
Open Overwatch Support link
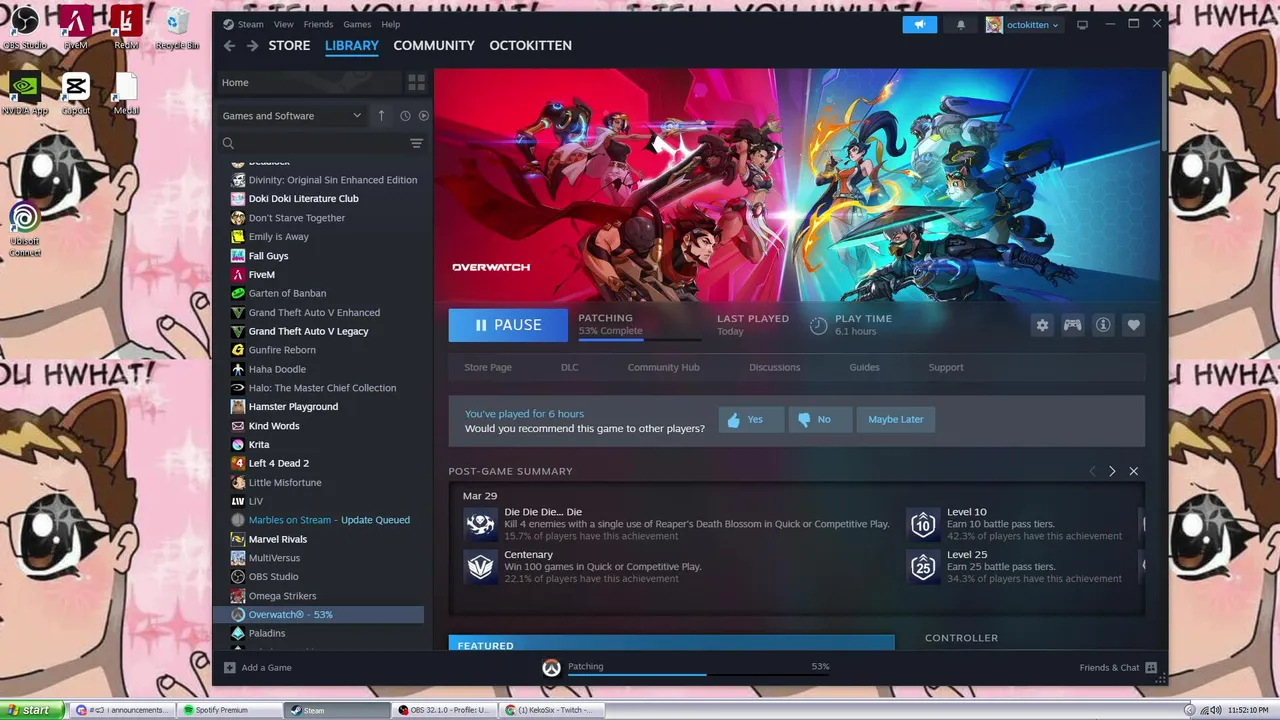[946, 368]
